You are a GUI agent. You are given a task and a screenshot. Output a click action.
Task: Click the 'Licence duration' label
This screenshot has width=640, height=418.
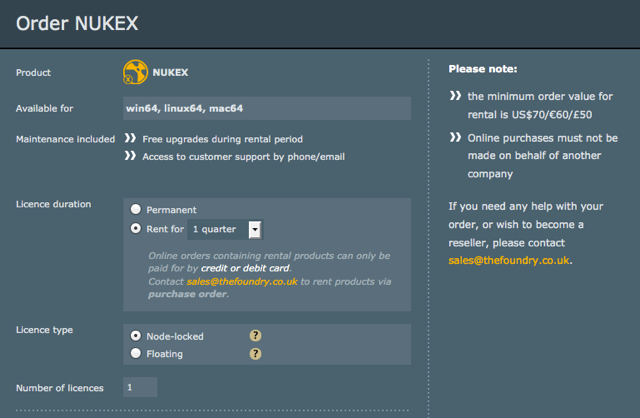click(53, 204)
